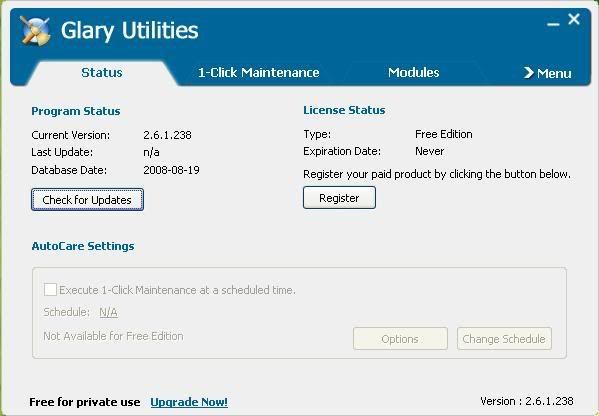Switch to the 1-Click Maintenance tab
The image size is (599, 416).
tap(258, 73)
